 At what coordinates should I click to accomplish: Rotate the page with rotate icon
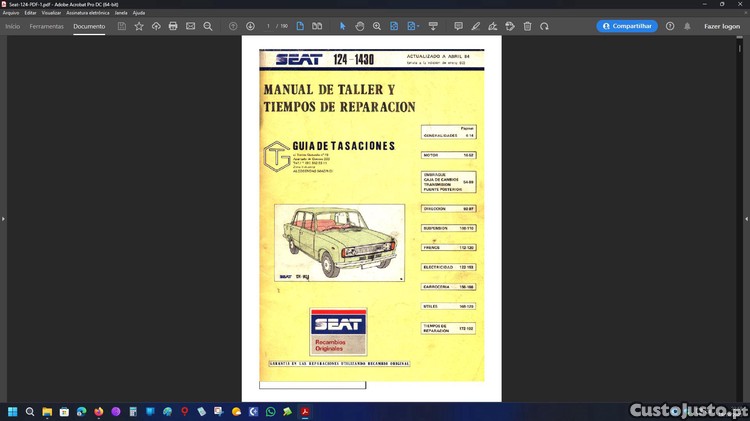point(544,26)
